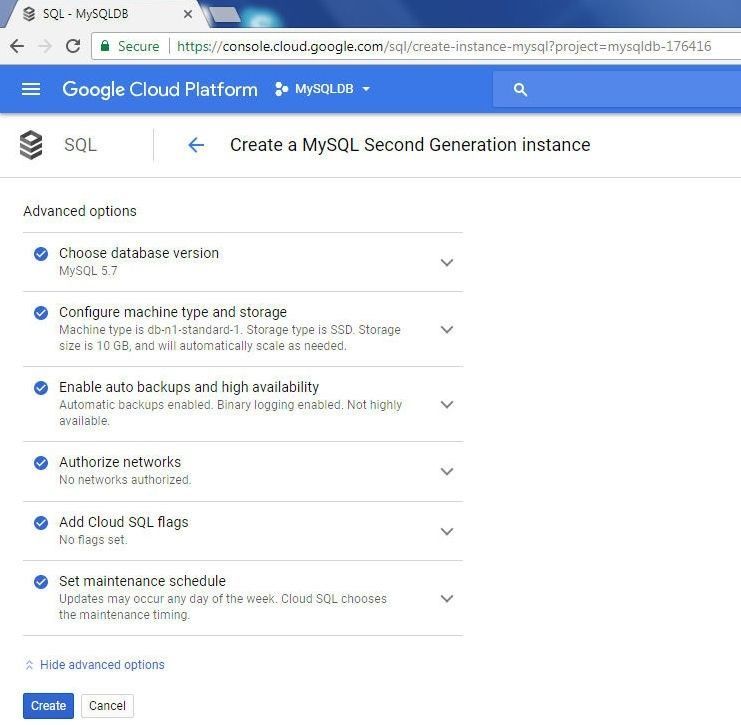Screen dimensions: 741x725
Task: Expand the auto backups and high availability chevron
Action: pyautogui.click(x=447, y=405)
